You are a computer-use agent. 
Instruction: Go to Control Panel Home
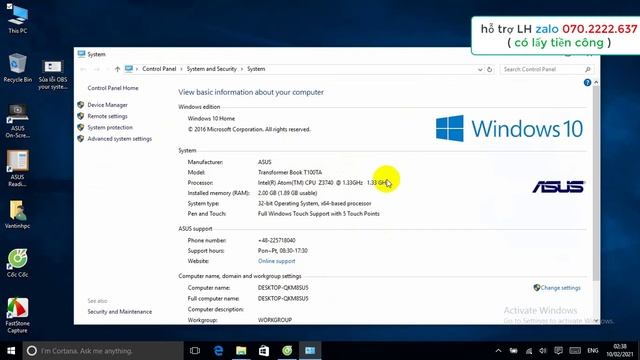point(113,88)
